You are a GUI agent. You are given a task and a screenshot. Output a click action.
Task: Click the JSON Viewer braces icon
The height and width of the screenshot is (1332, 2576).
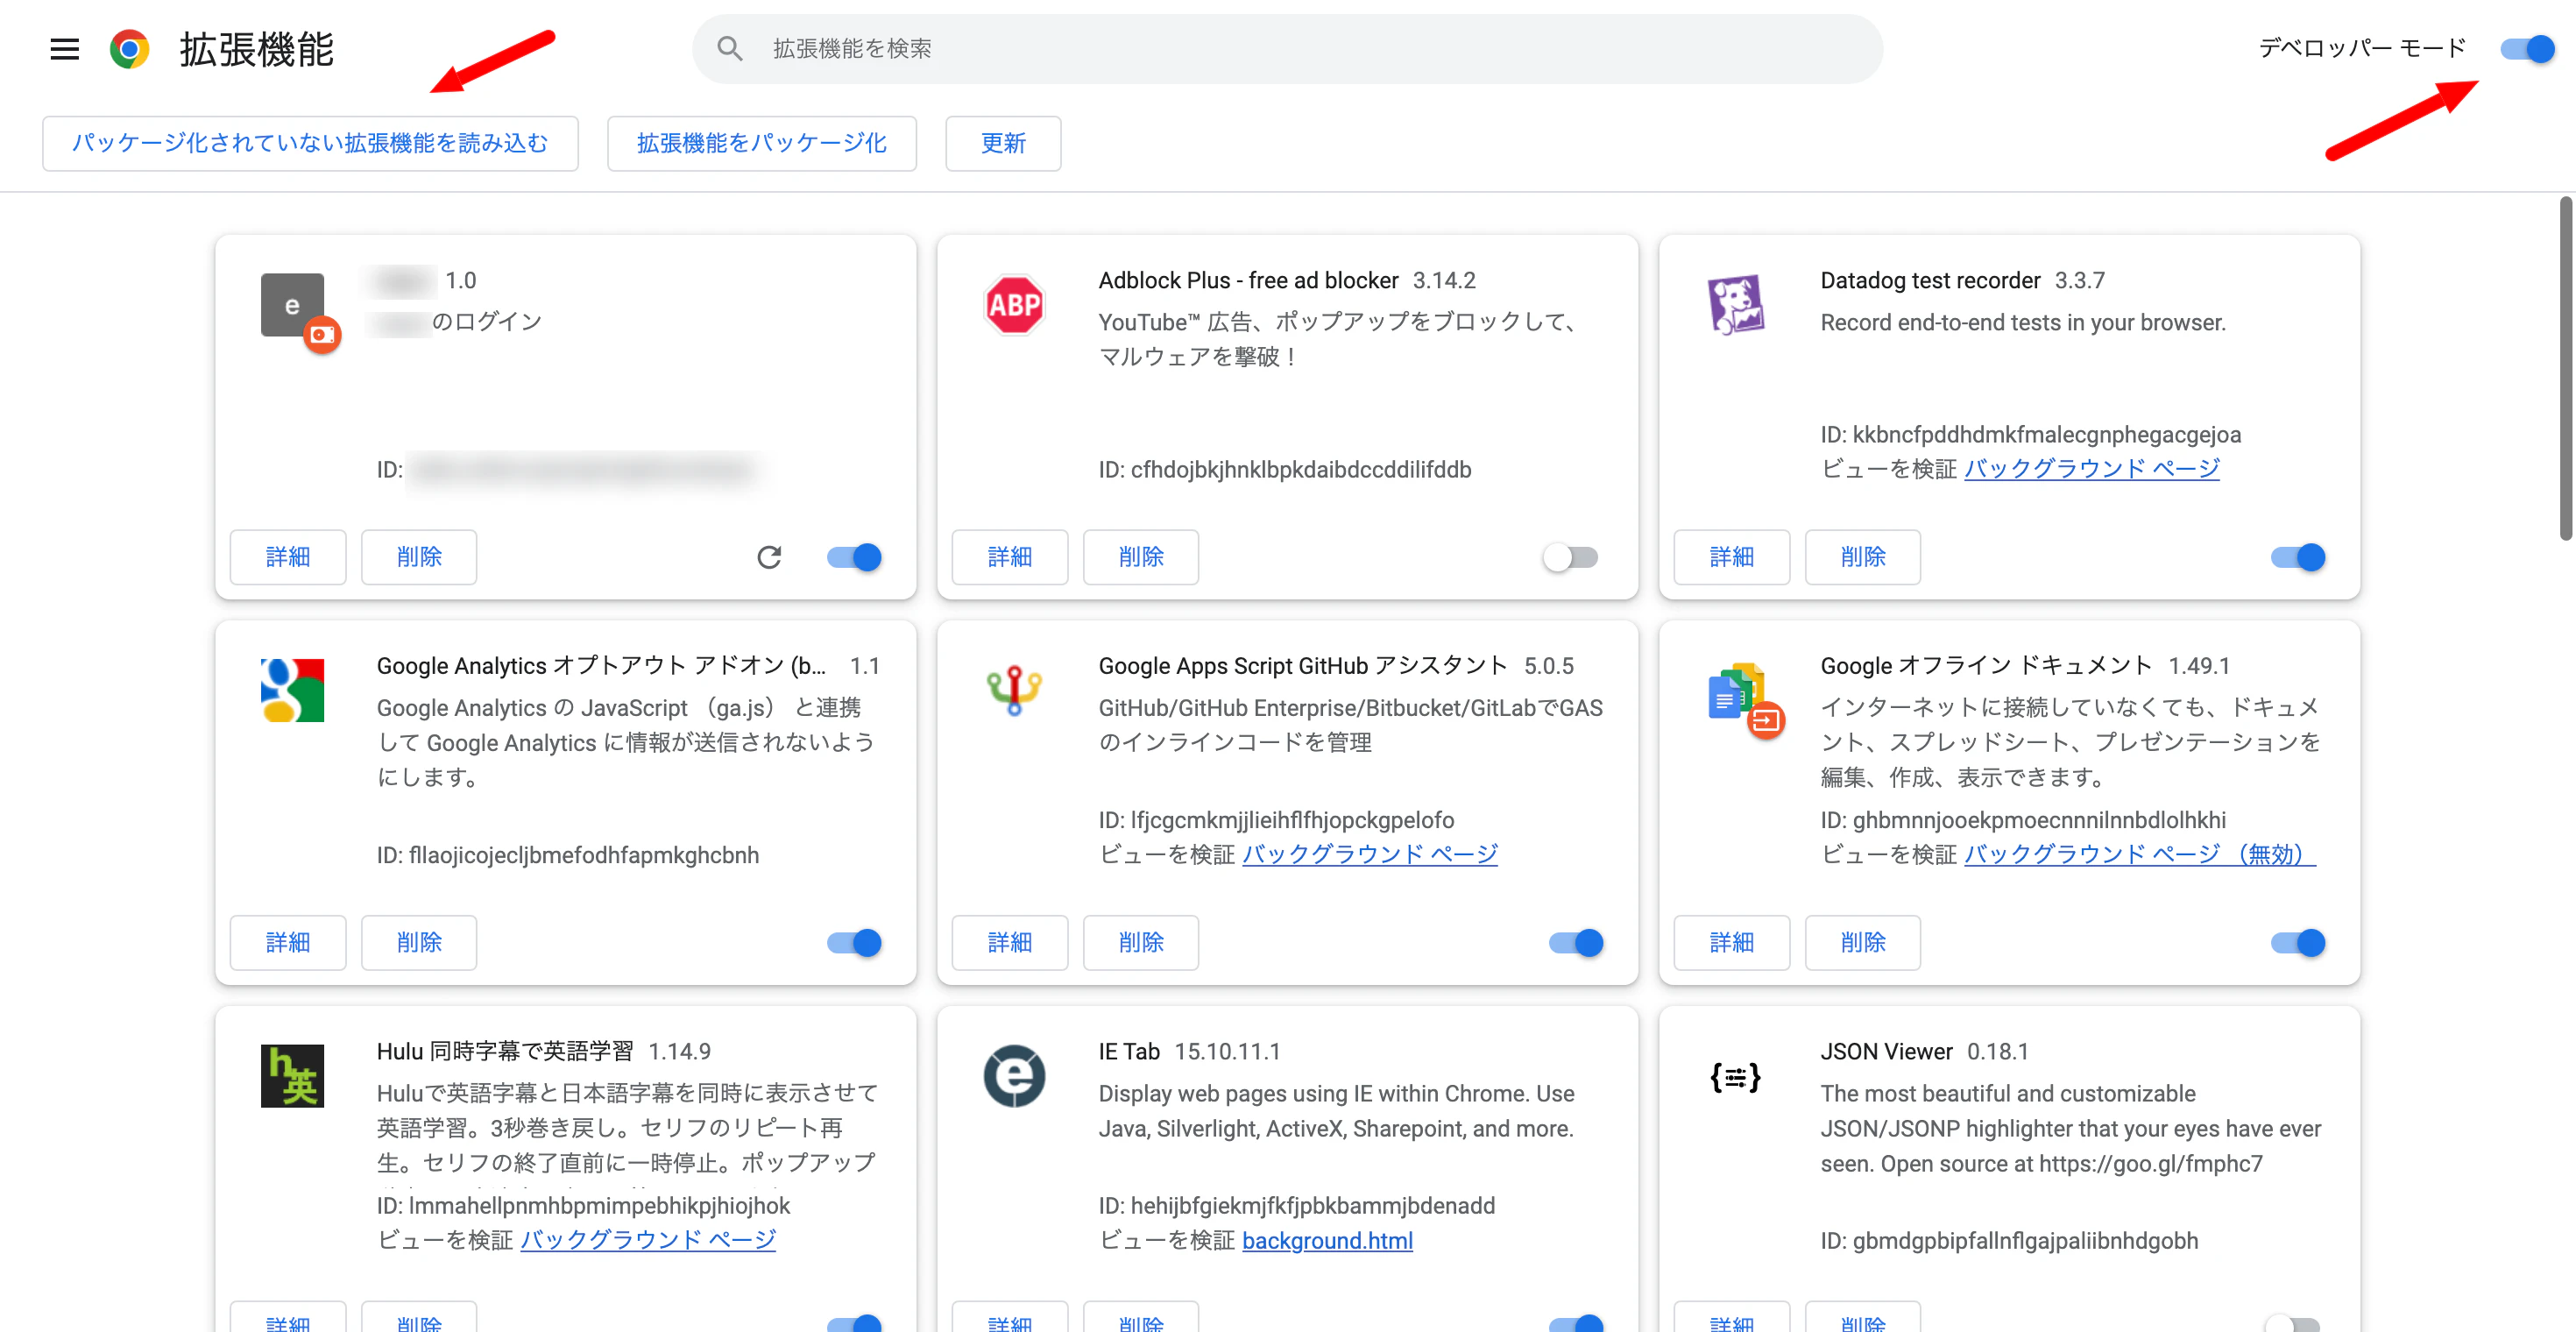point(1736,1076)
